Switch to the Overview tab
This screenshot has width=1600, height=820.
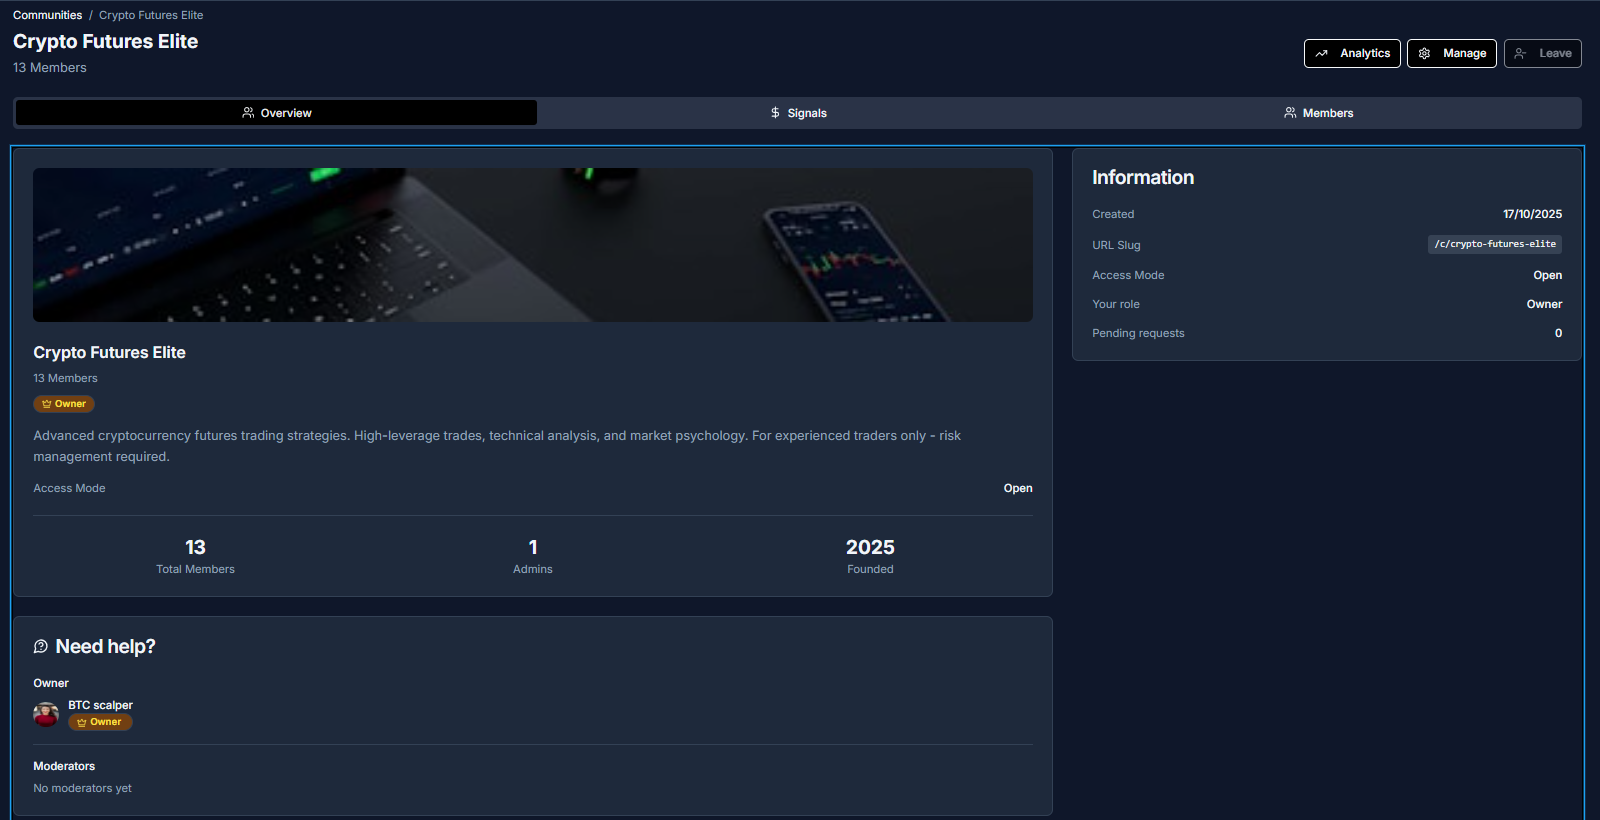tap(276, 113)
